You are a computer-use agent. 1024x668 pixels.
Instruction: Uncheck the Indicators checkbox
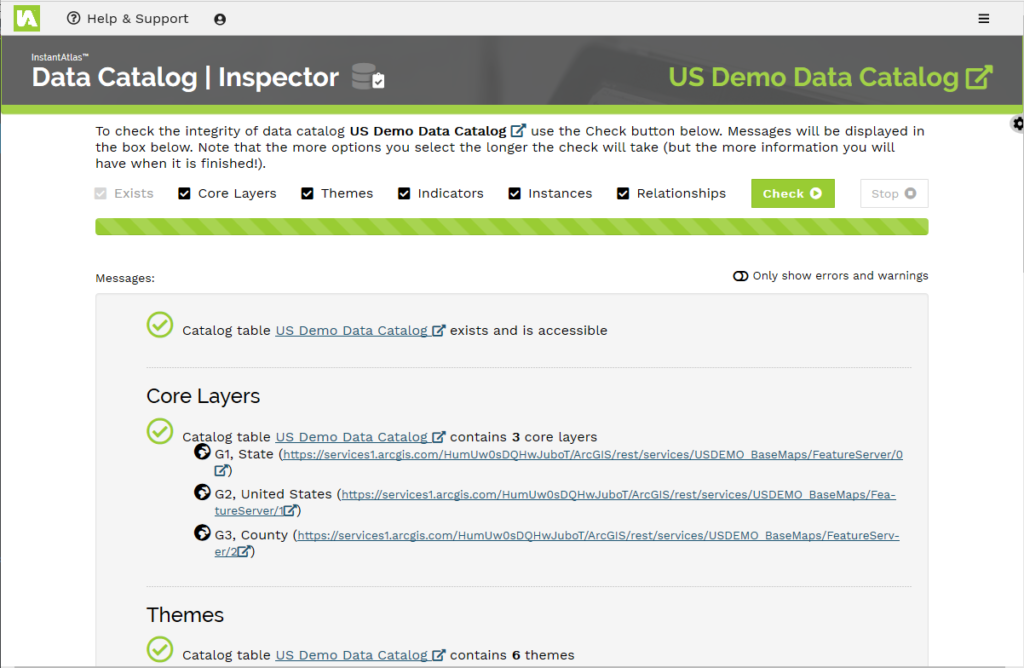[404, 193]
